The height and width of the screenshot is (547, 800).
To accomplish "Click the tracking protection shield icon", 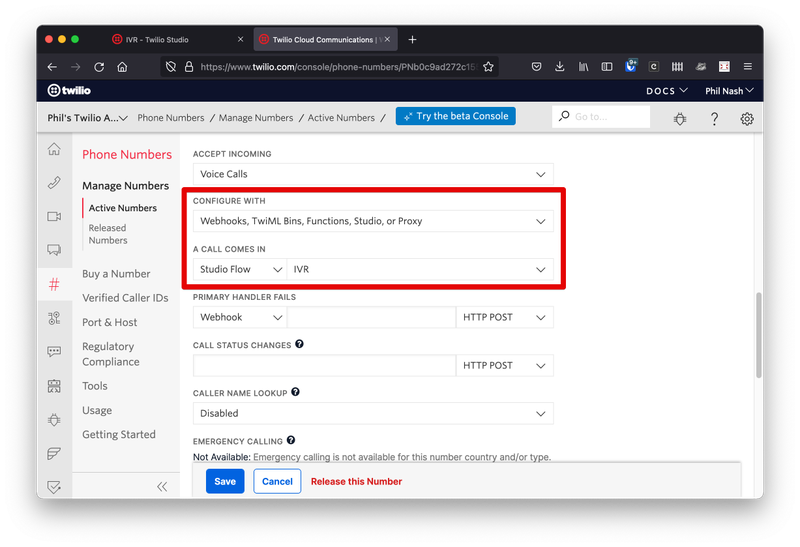I will tap(171, 67).
